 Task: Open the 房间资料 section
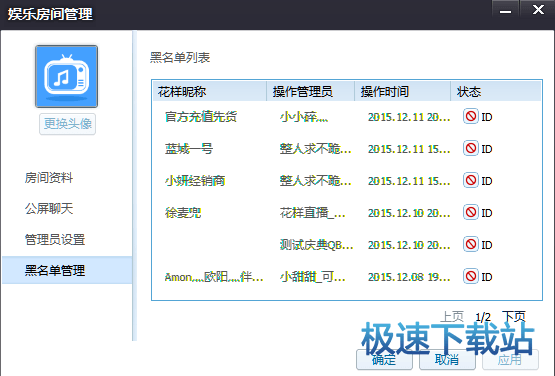point(49,177)
